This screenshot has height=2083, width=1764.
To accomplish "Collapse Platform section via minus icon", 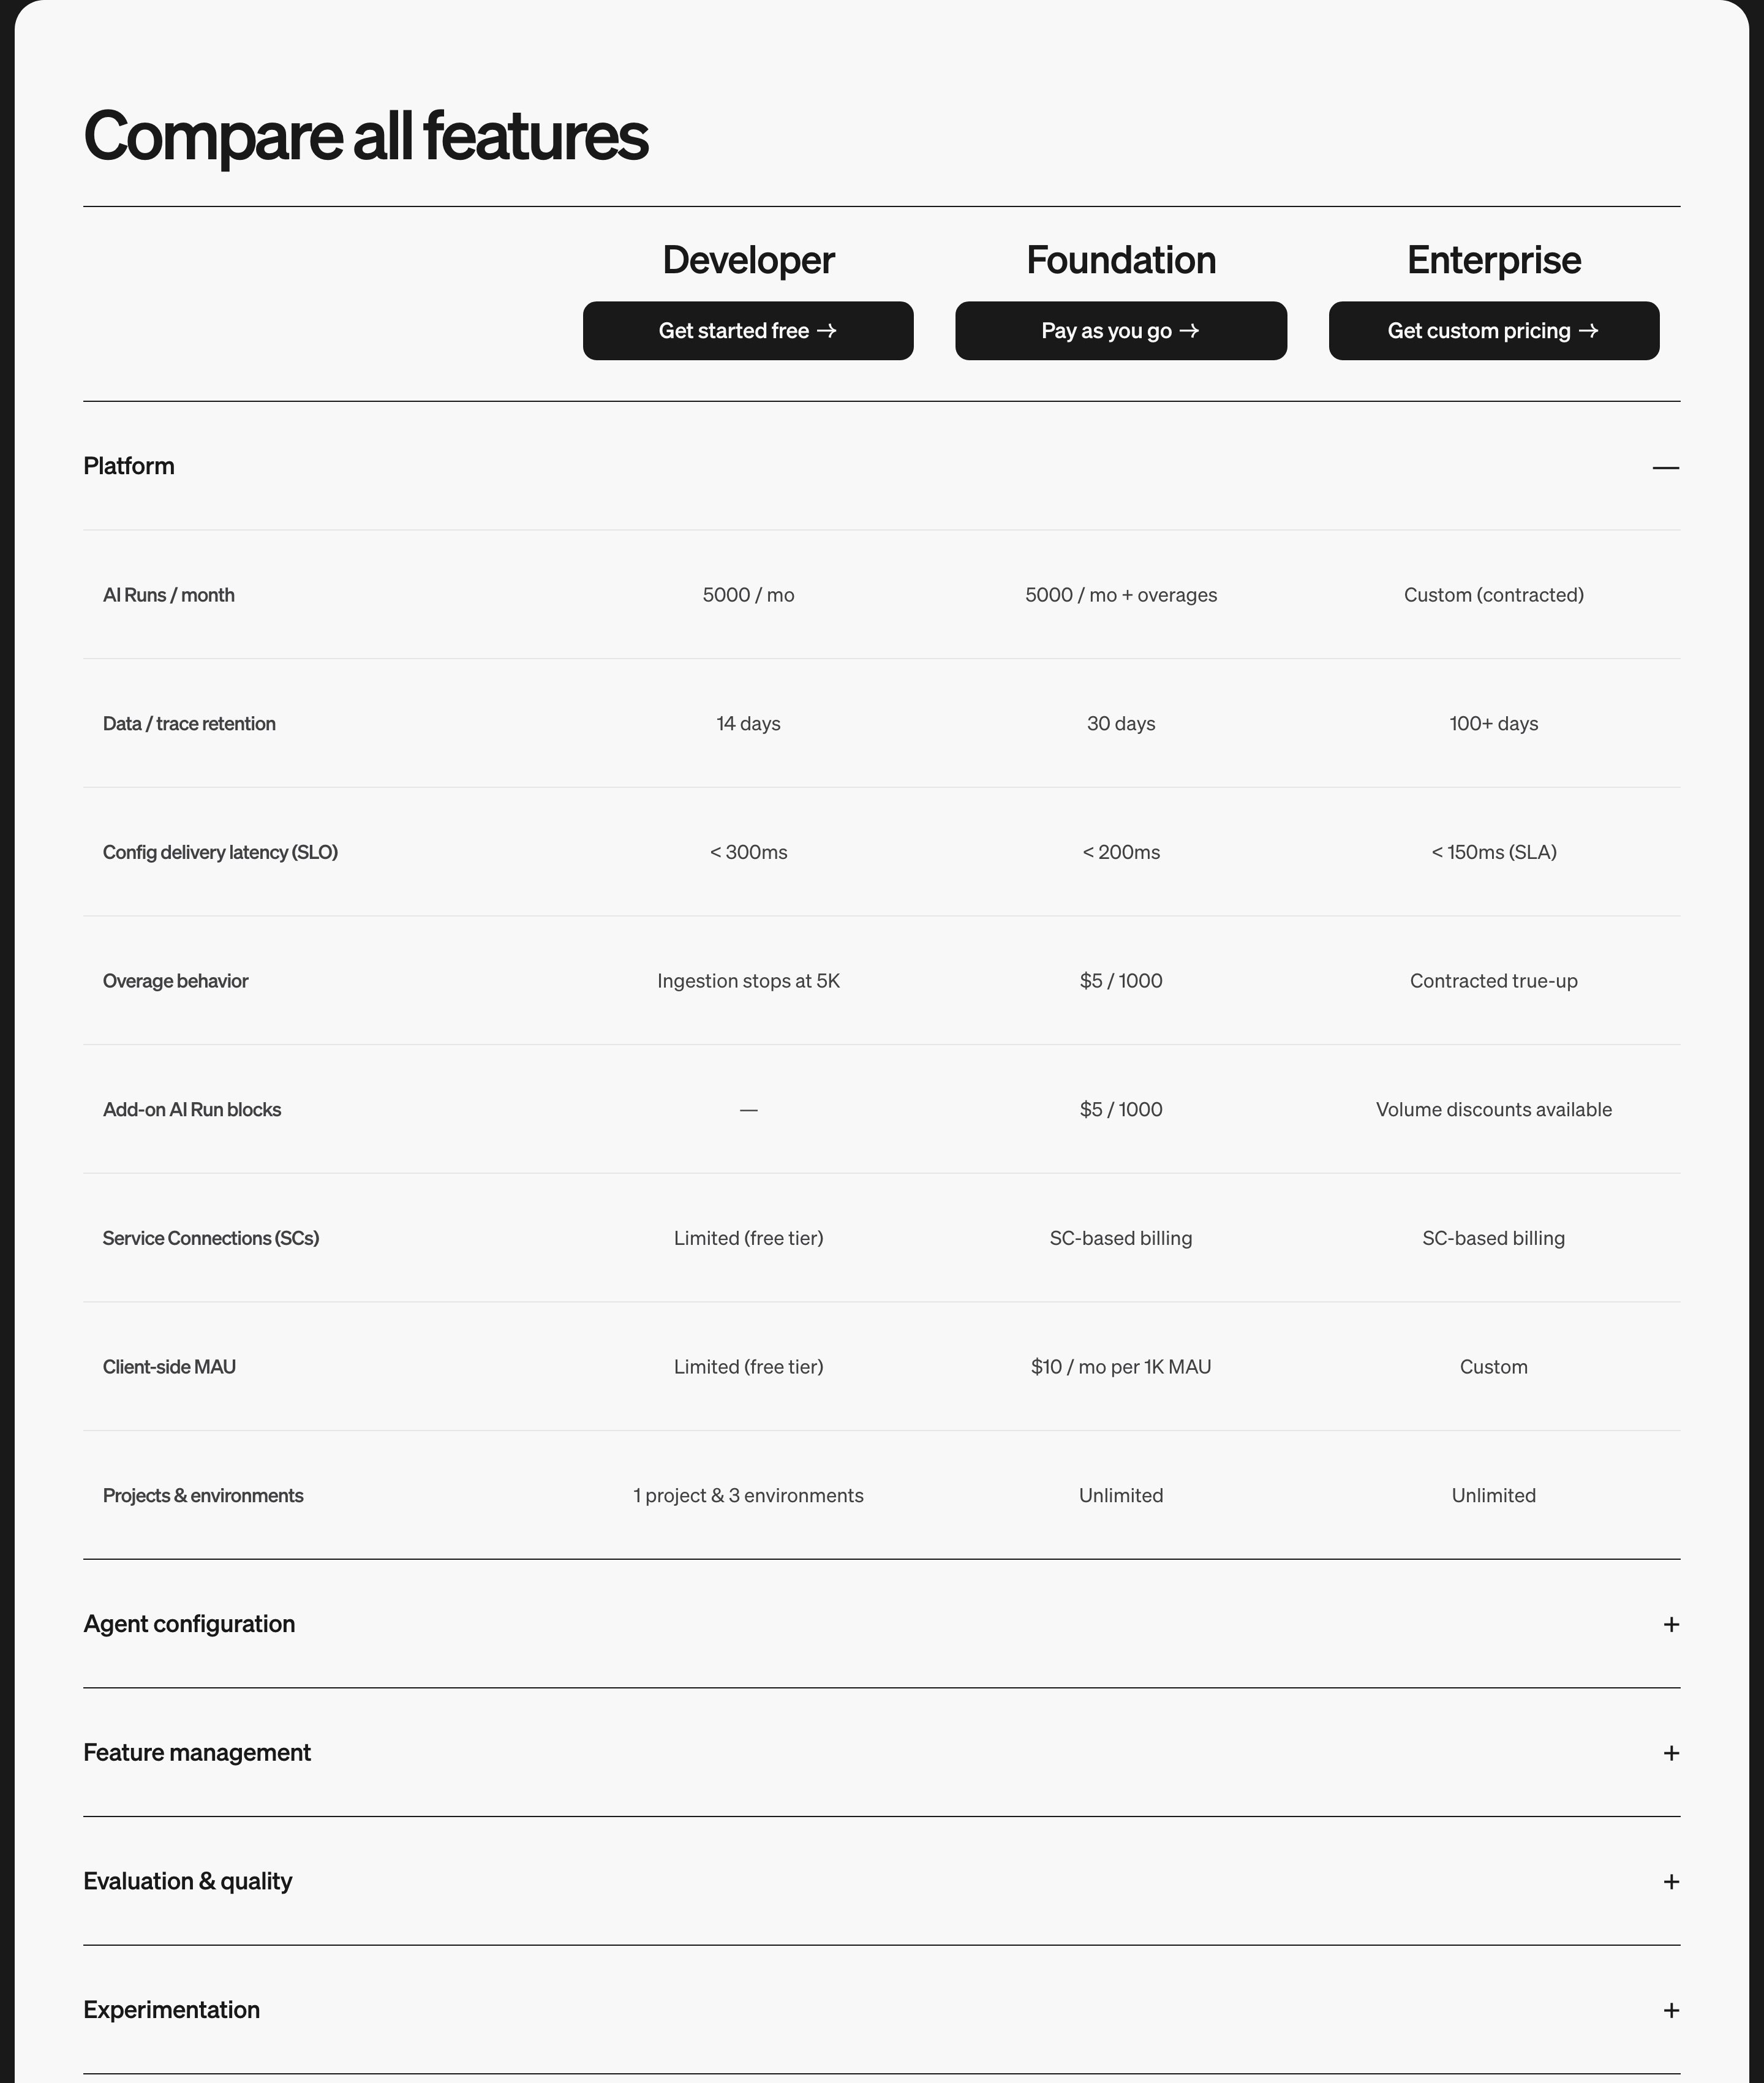I will point(1665,467).
